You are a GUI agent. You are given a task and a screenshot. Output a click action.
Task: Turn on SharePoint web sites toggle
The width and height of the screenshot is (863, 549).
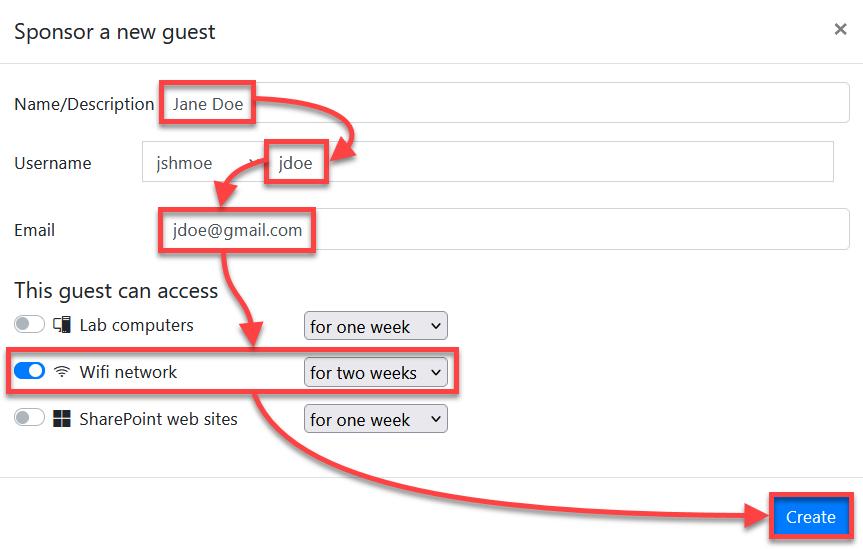point(29,418)
